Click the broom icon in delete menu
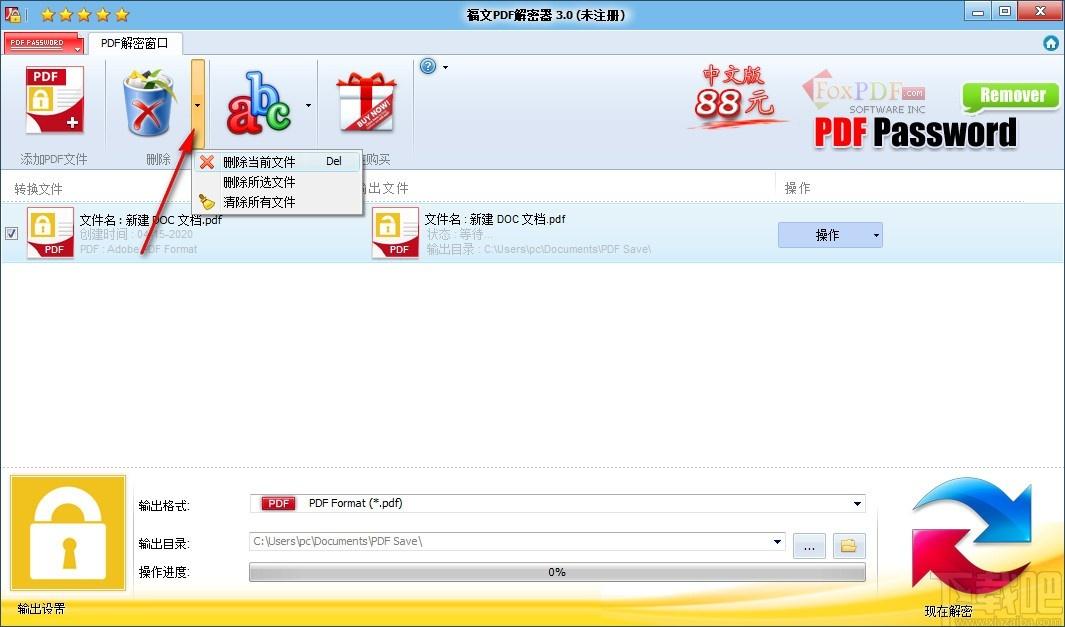Screen dimensions: 1065x627 point(207,202)
